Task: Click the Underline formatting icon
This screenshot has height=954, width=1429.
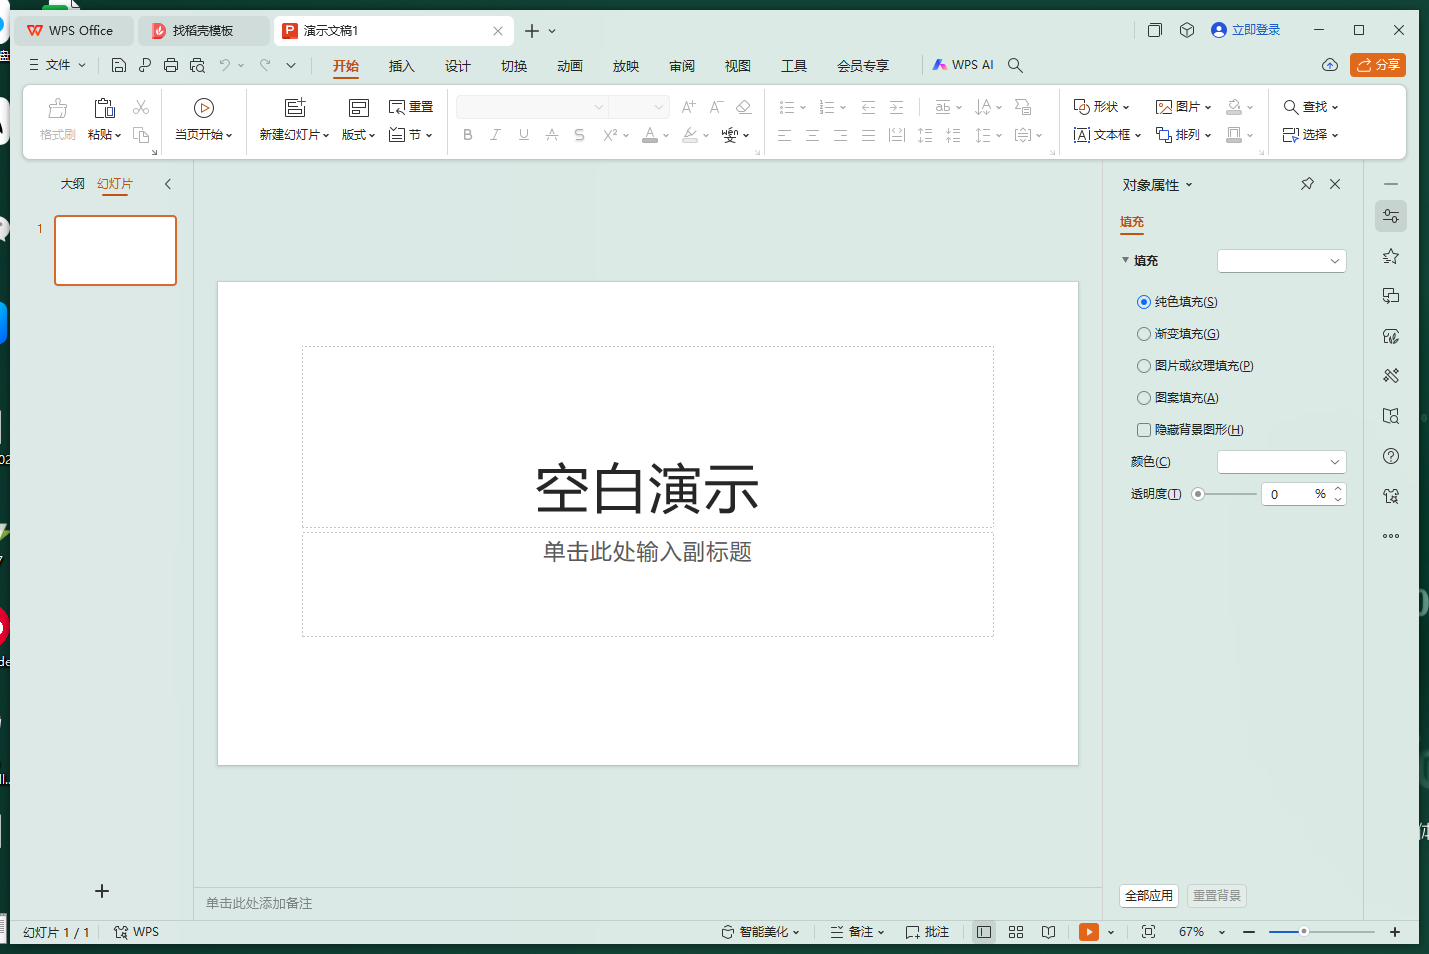Action: coord(524,135)
